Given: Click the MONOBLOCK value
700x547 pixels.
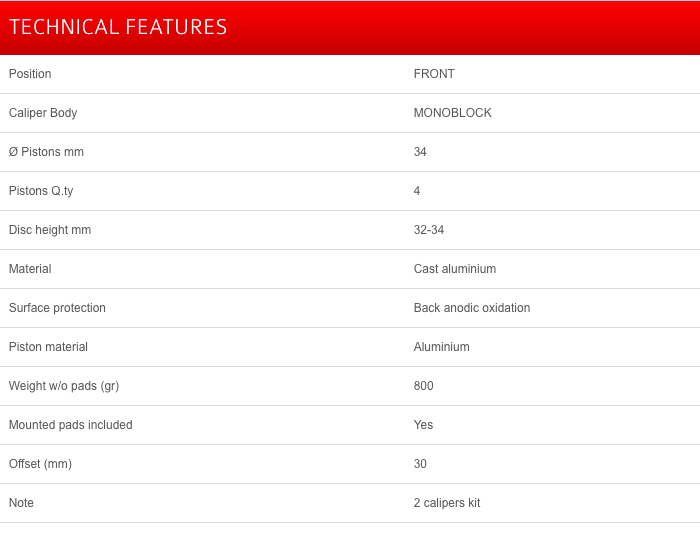Looking at the screenshot, I should [x=453, y=113].
